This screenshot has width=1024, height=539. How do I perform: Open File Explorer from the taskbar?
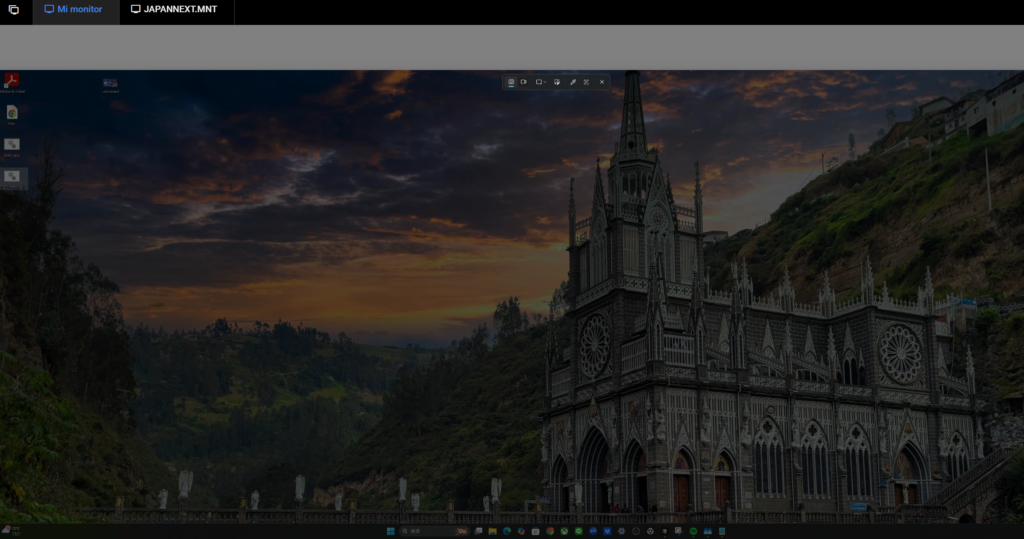493,531
